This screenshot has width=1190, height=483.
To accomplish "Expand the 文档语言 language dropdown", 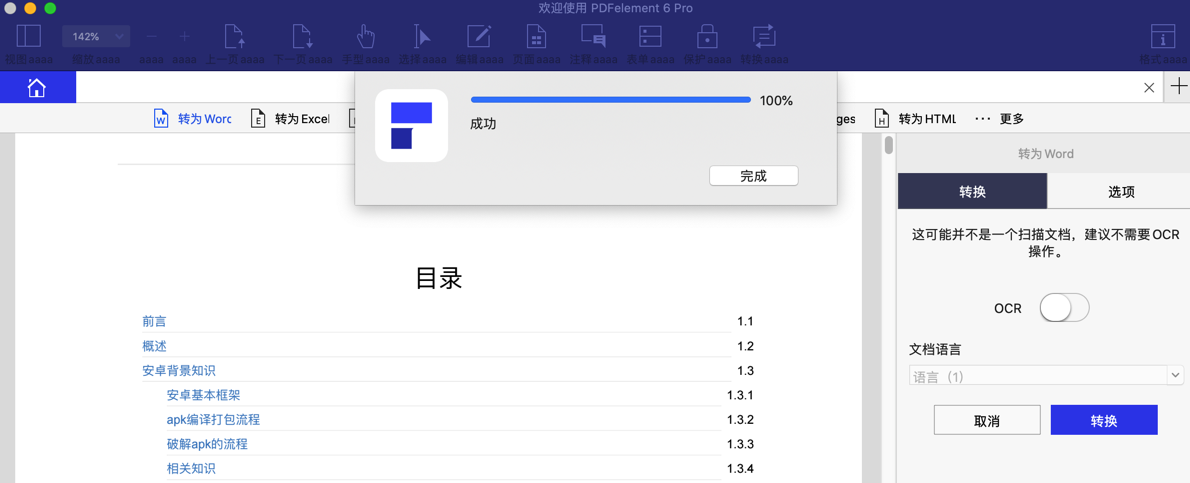I will pos(1046,376).
